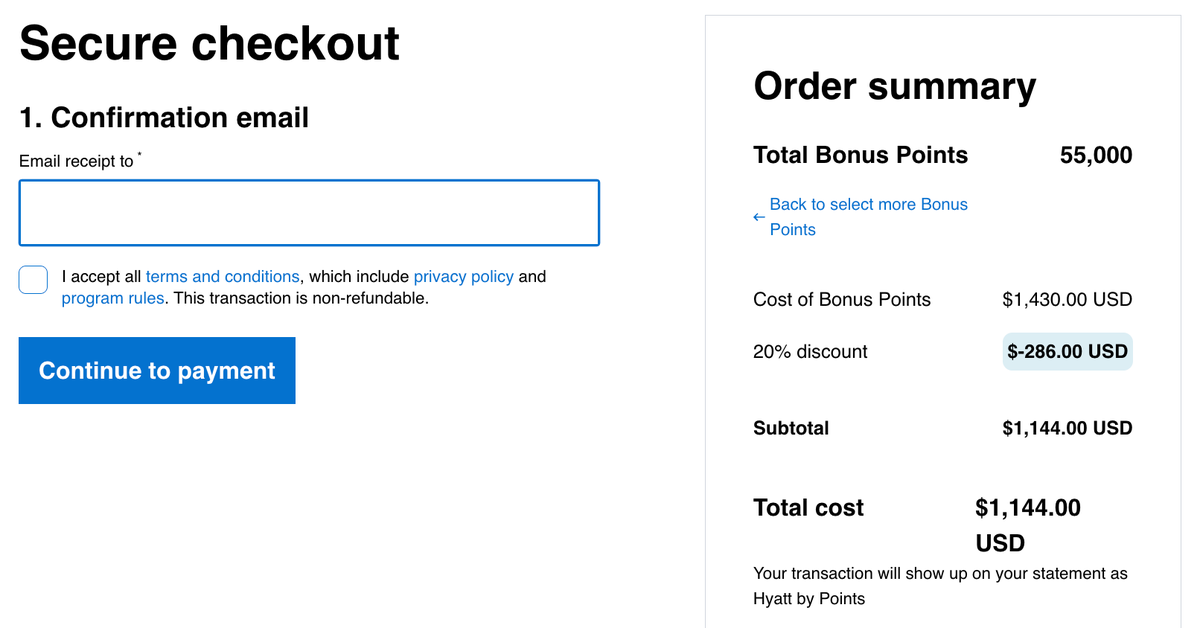Click the email receipt input field
The width and height of the screenshot is (1200, 628).
click(308, 212)
